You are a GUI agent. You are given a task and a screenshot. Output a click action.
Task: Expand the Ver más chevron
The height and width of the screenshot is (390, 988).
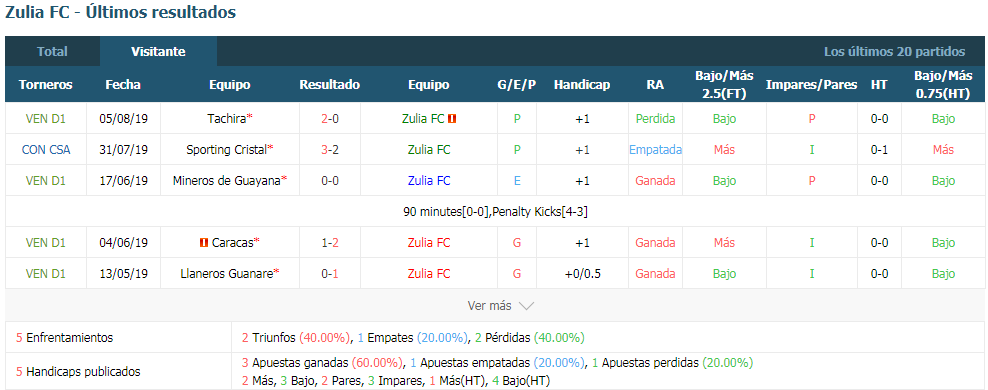pos(526,306)
